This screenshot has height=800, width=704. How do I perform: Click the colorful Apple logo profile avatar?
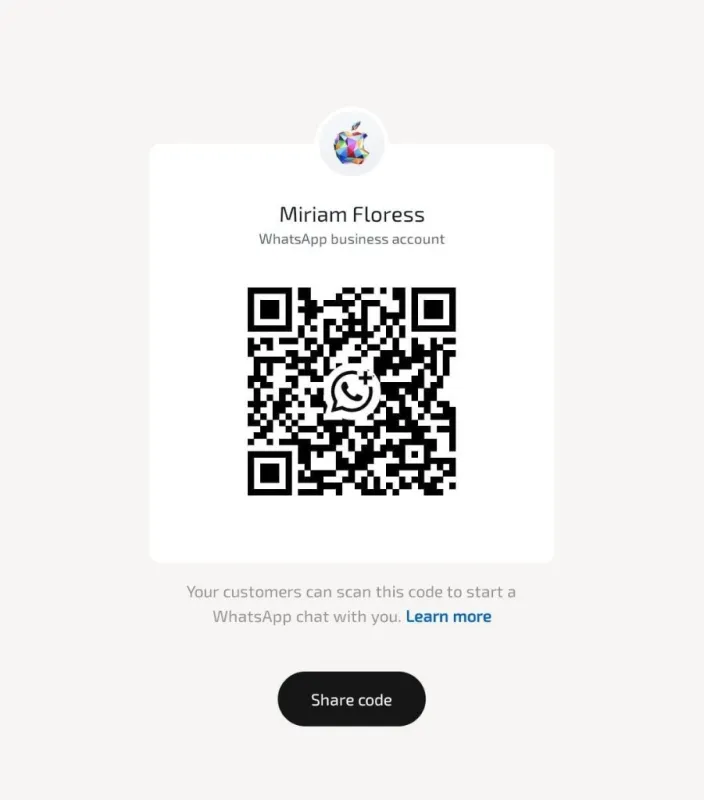tap(351, 144)
